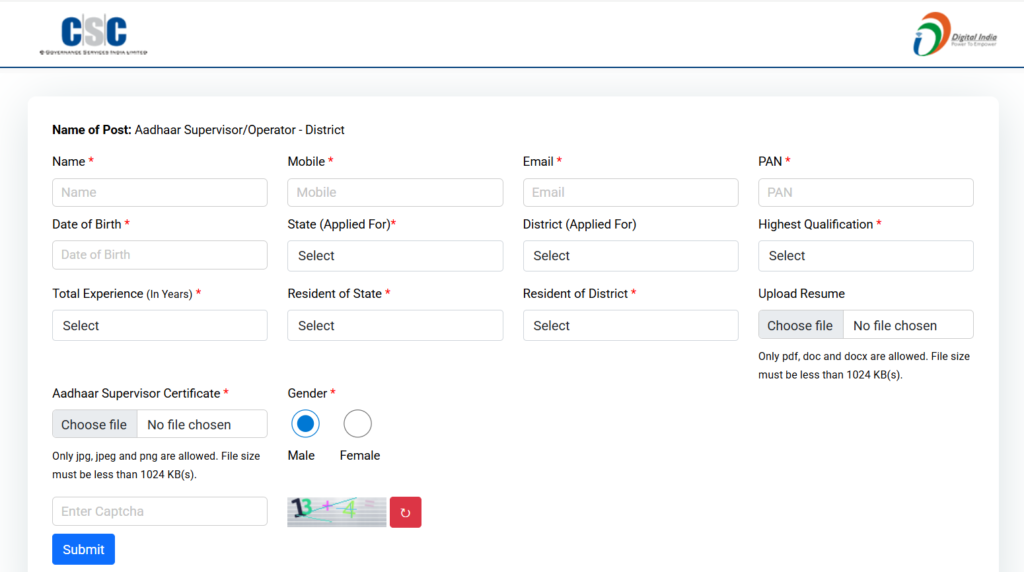Click the Email text box
Image resolution: width=1024 pixels, height=572 pixels.
pos(630,192)
